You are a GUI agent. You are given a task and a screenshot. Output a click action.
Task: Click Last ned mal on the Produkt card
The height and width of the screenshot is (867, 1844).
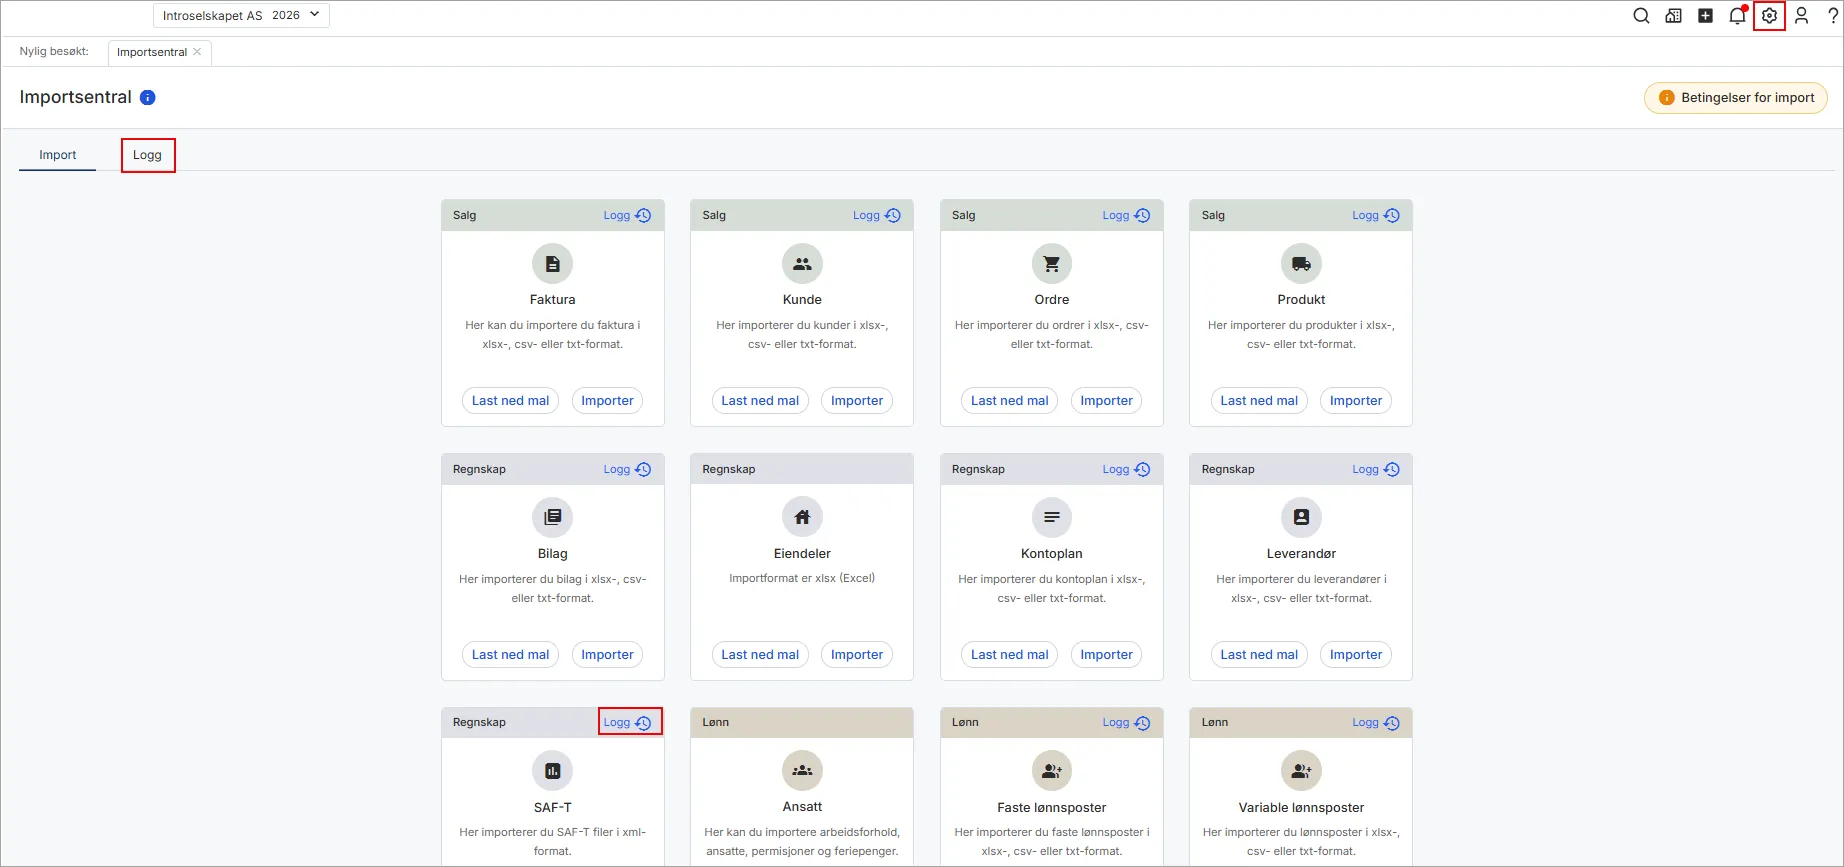click(x=1259, y=401)
